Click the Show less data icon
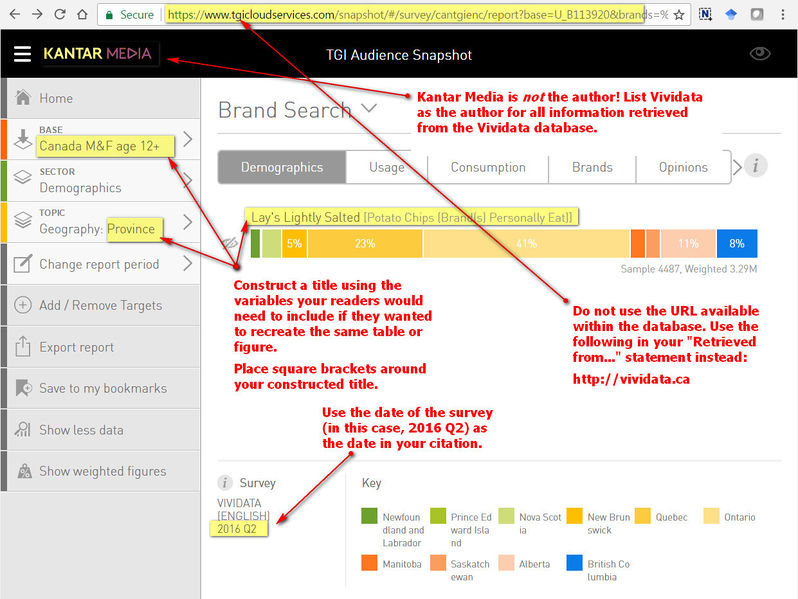798x599 pixels. point(22,430)
